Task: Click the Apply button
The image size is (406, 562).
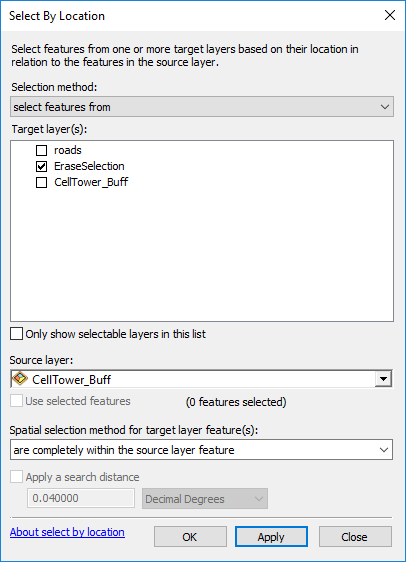Action: 271,537
